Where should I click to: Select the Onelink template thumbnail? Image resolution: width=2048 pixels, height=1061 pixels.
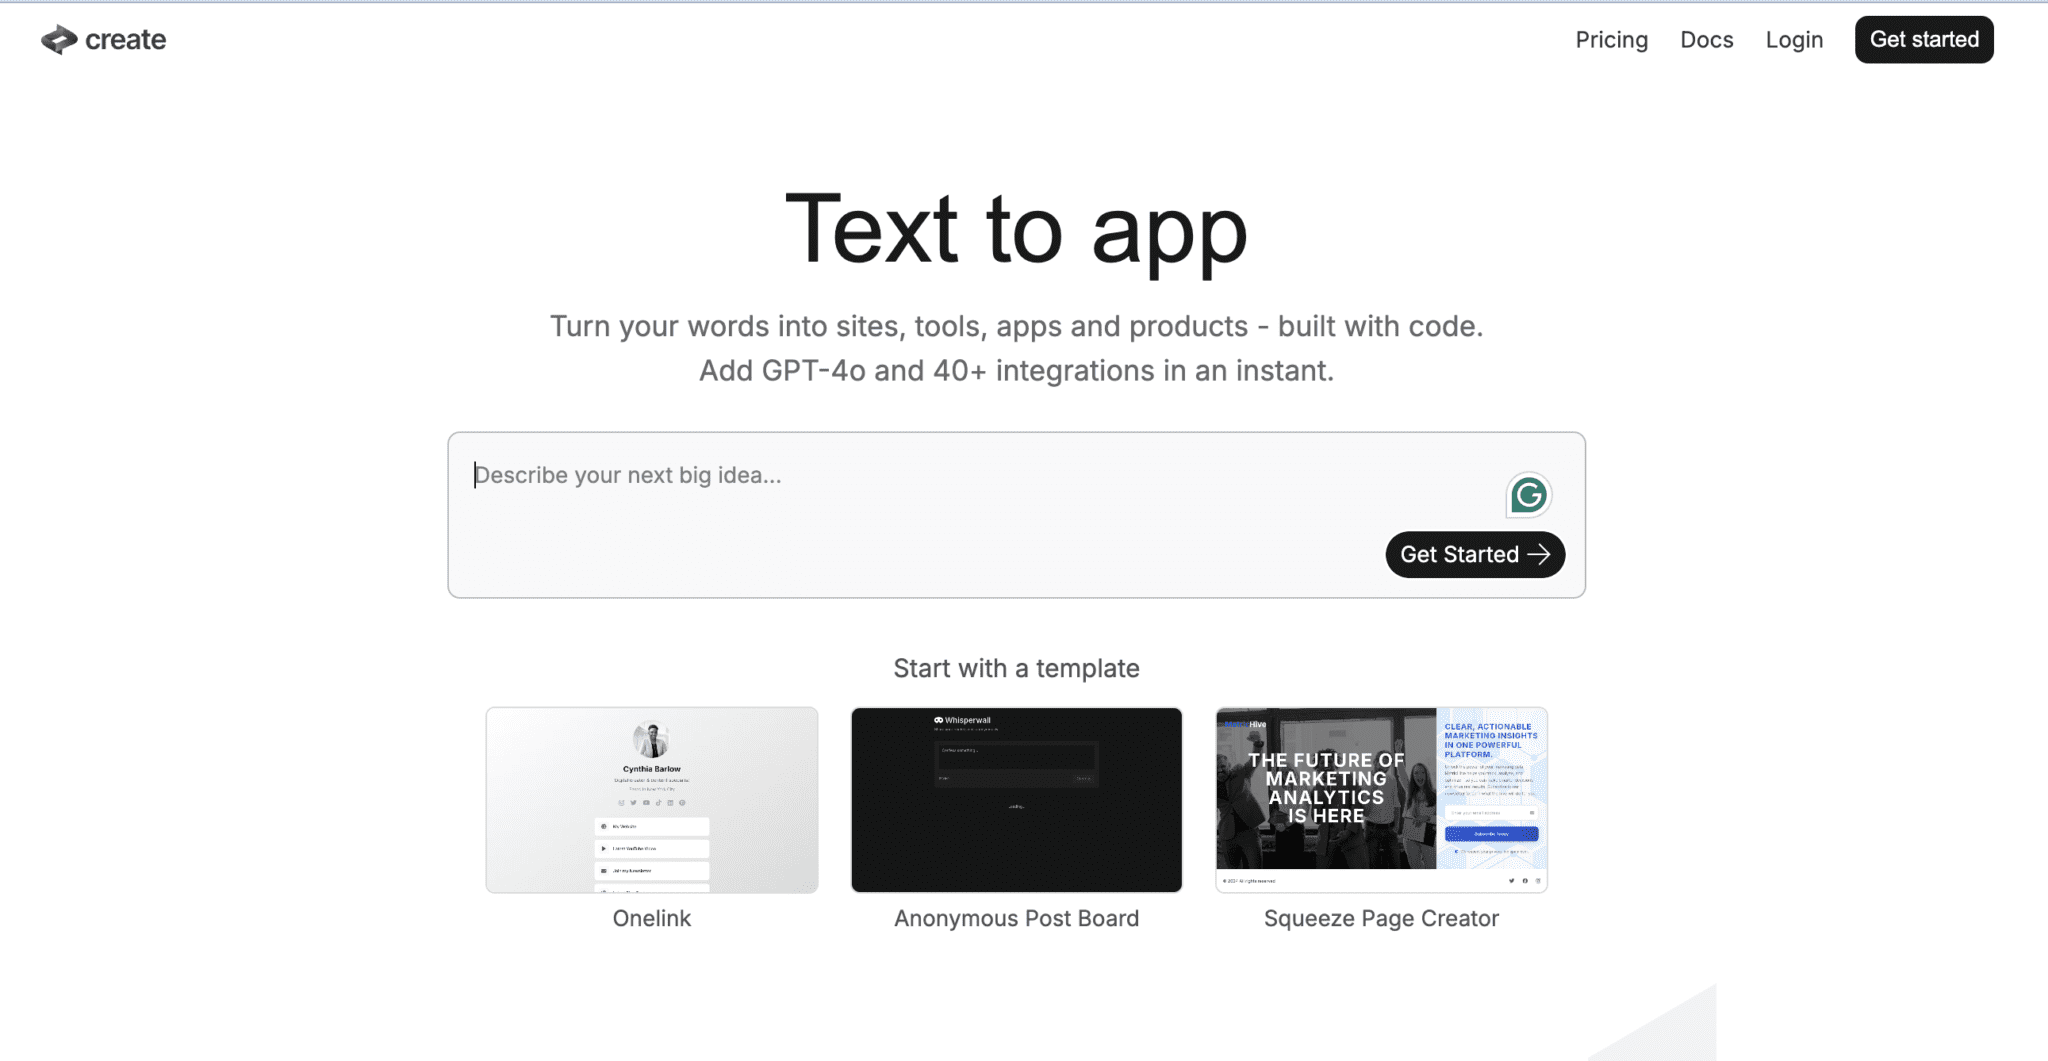(x=651, y=799)
